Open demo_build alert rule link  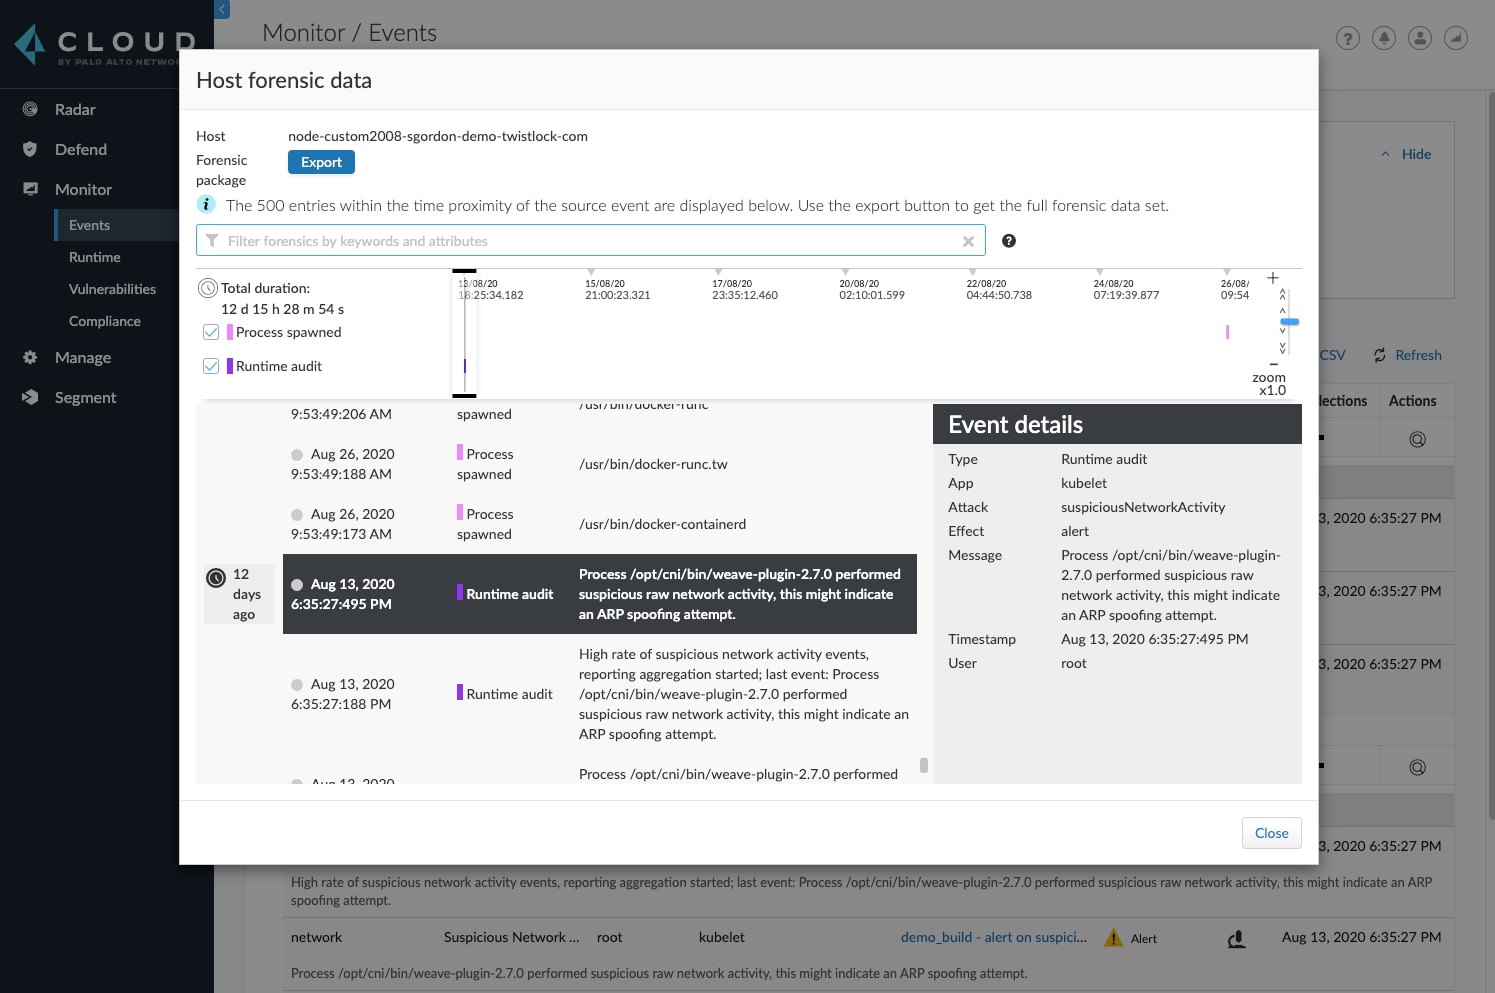(x=993, y=937)
